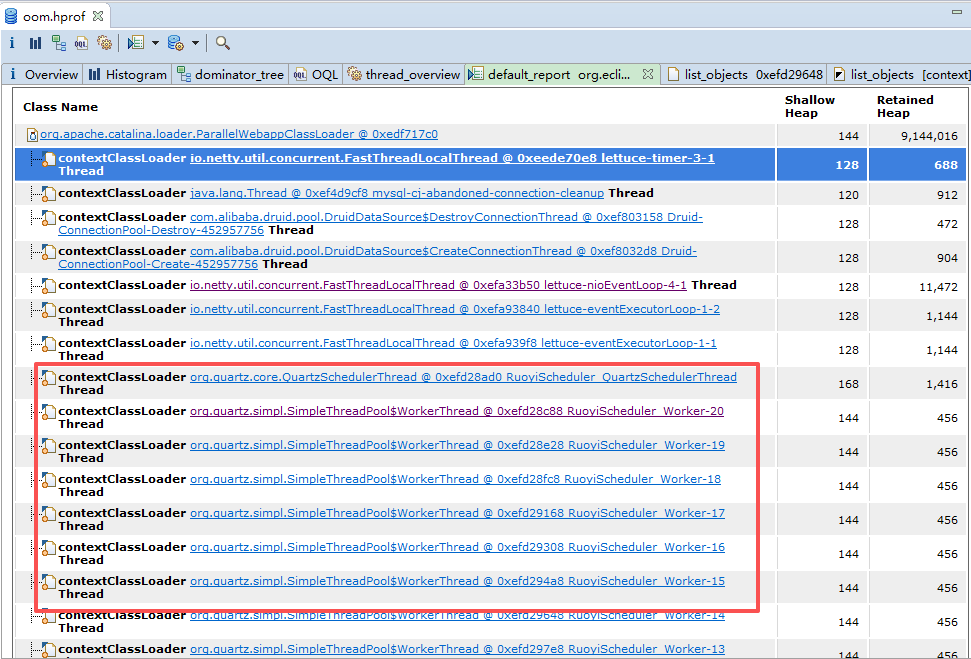Screen dimensions: 971x659
Task: Minimize the editor pane with top-right button
Action: pyautogui.click(x=957, y=12)
